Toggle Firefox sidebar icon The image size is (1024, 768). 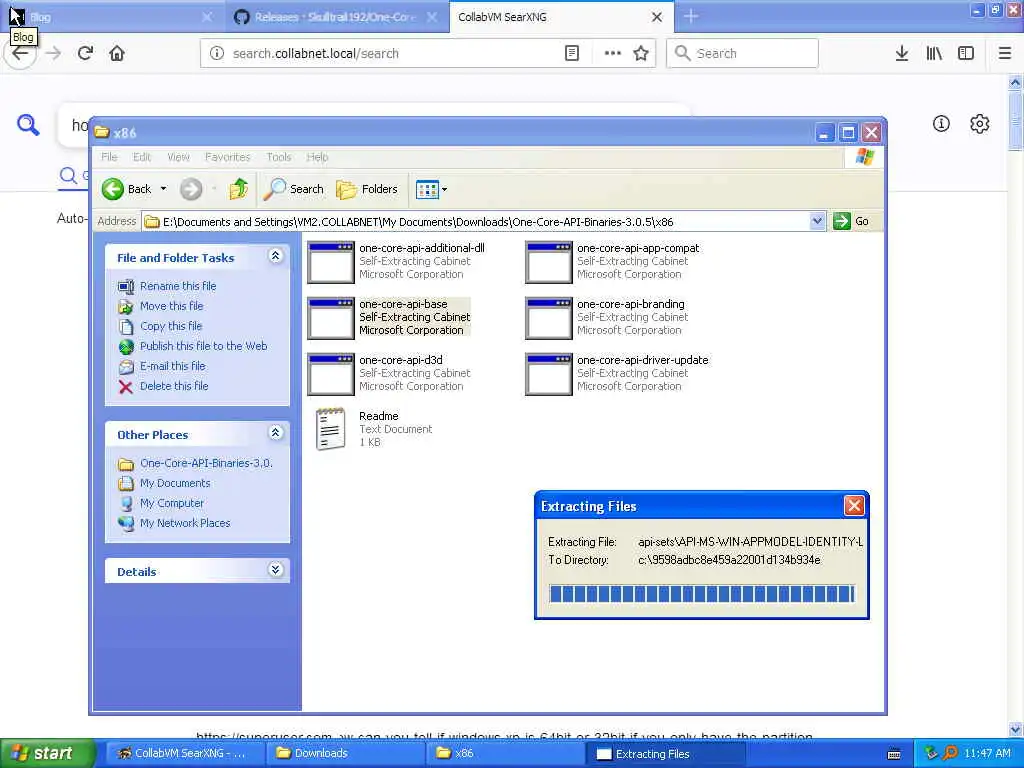coord(966,53)
